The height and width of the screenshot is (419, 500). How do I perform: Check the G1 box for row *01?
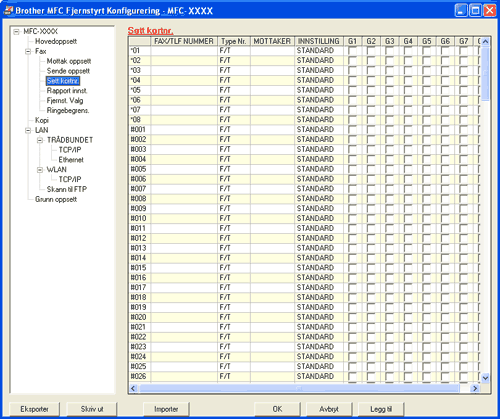point(352,51)
